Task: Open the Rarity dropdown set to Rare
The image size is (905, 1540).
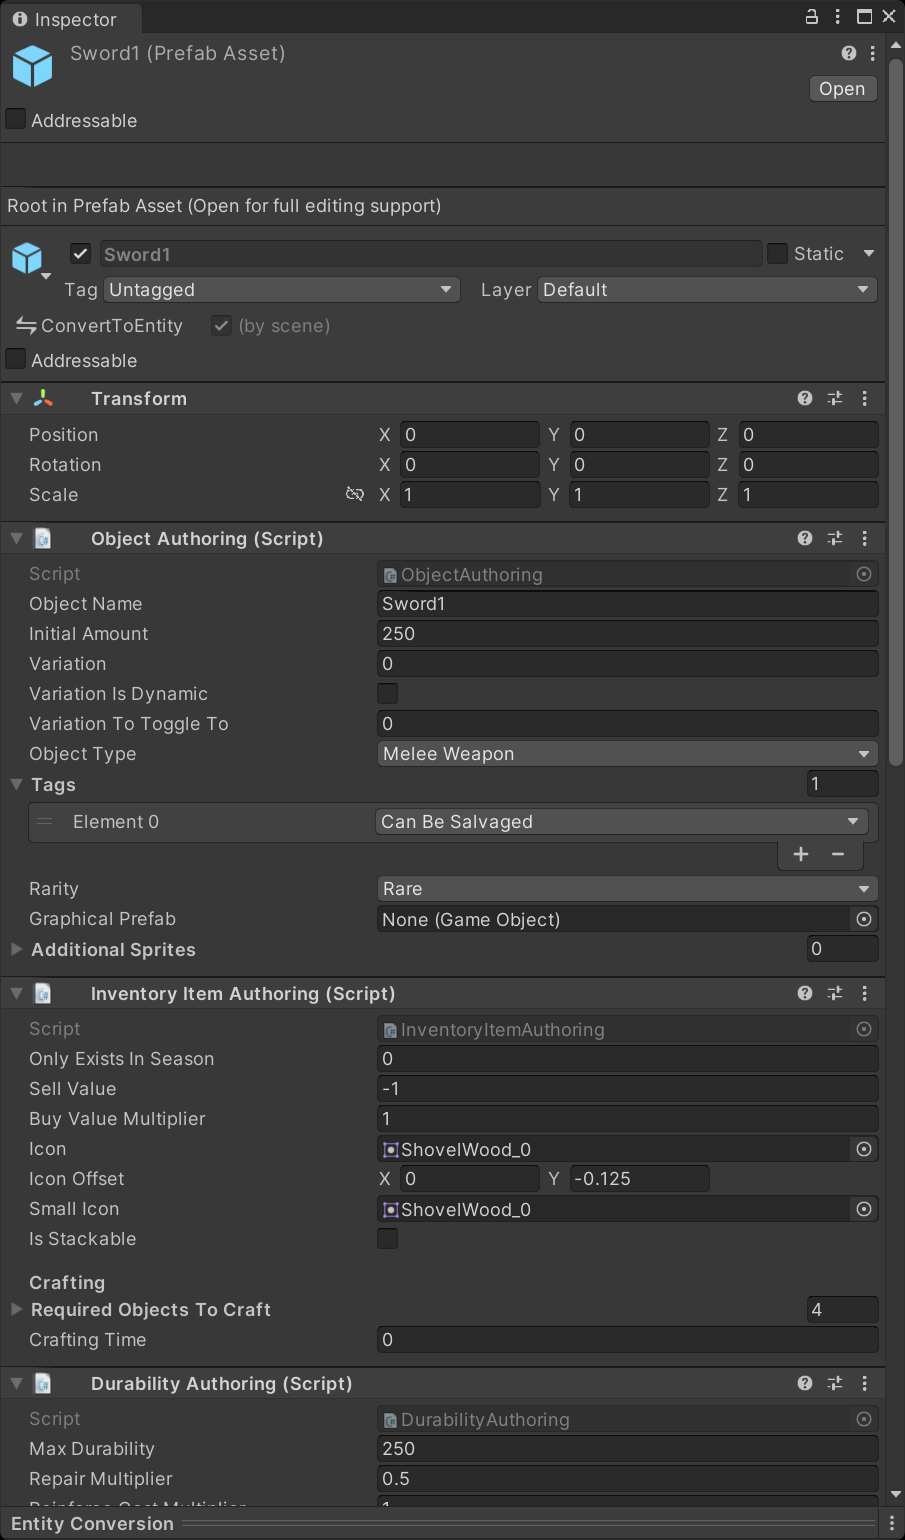Action: click(x=626, y=889)
